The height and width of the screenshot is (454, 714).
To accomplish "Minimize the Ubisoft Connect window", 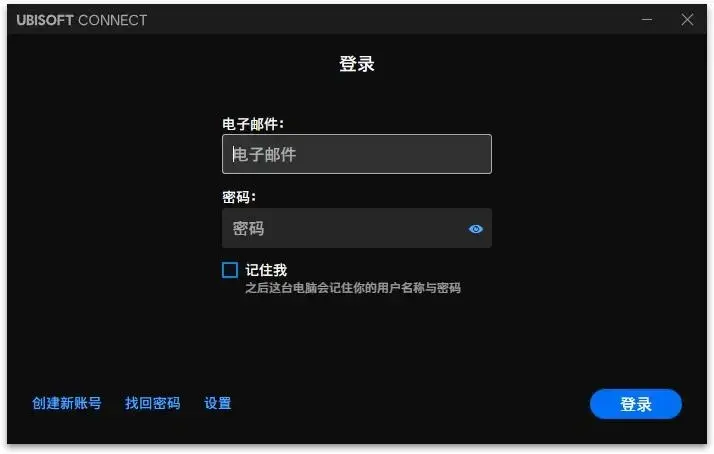I will tap(647, 20).
